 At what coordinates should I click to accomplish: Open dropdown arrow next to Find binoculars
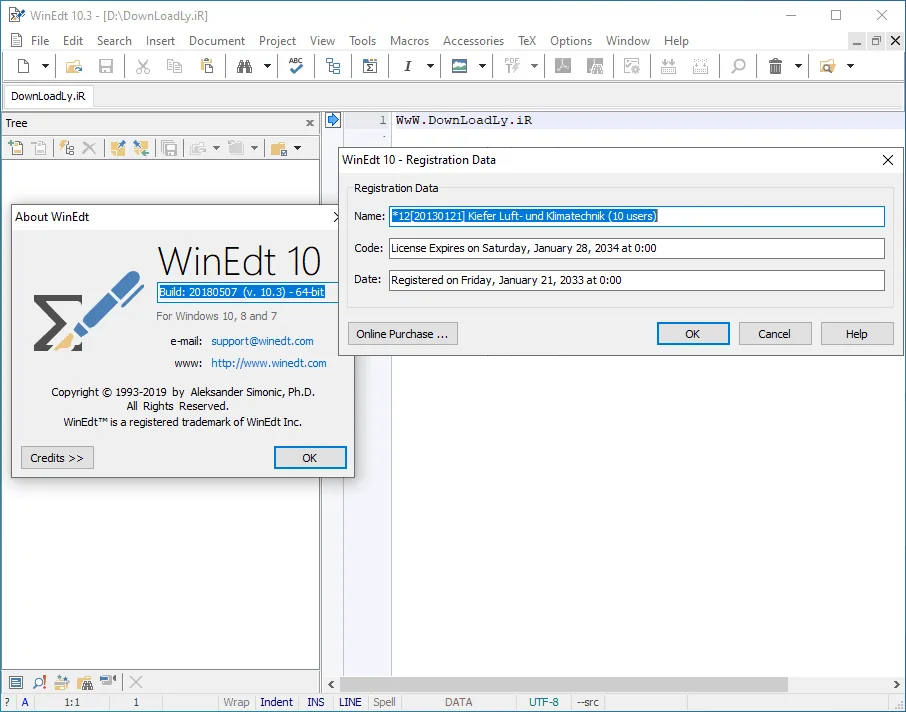point(267,66)
